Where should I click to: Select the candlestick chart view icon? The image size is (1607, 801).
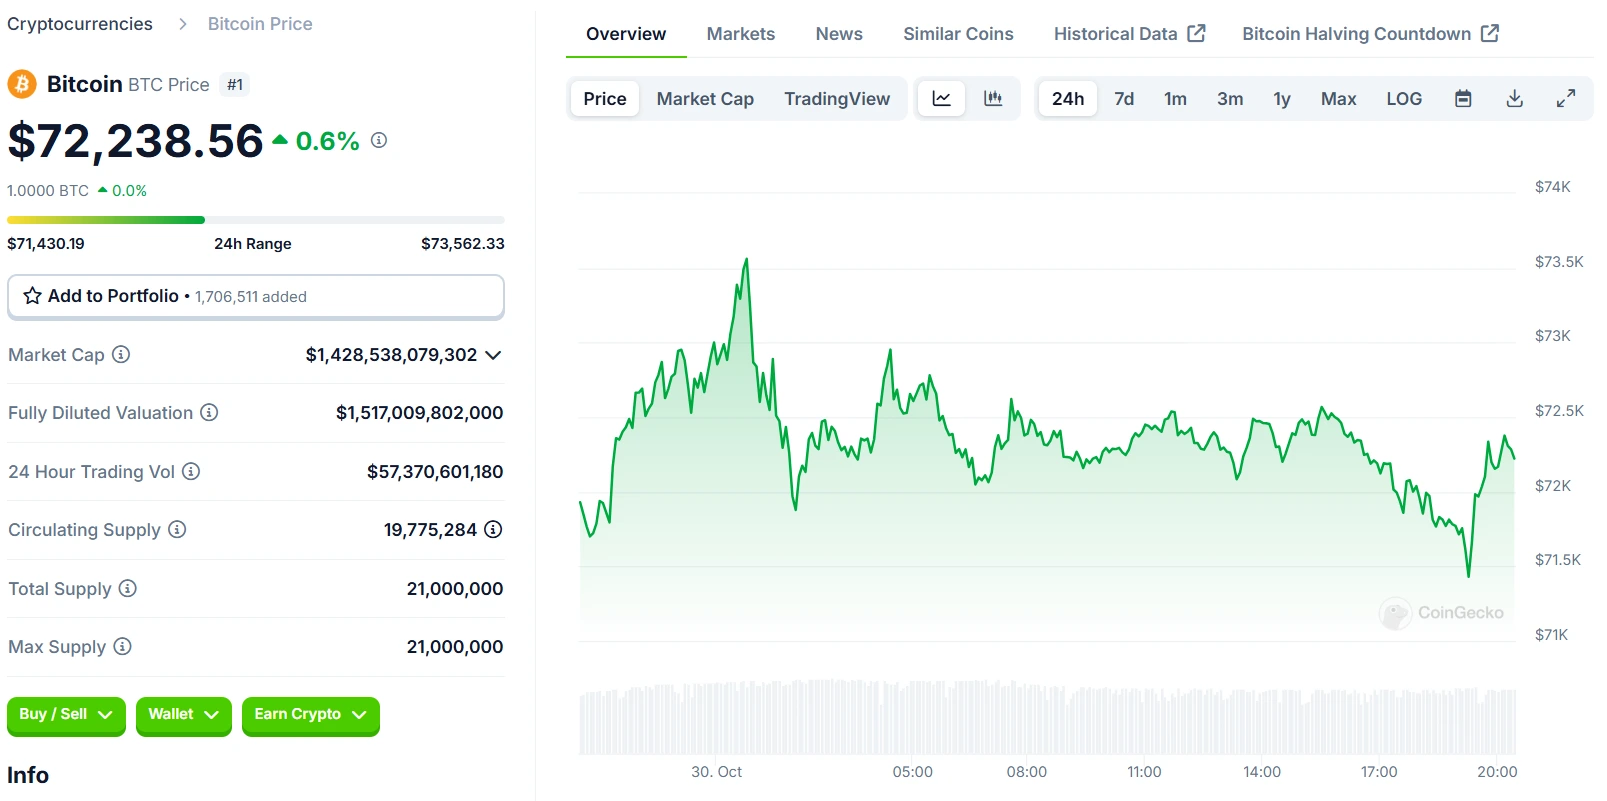pyautogui.click(x=993, y=98)
